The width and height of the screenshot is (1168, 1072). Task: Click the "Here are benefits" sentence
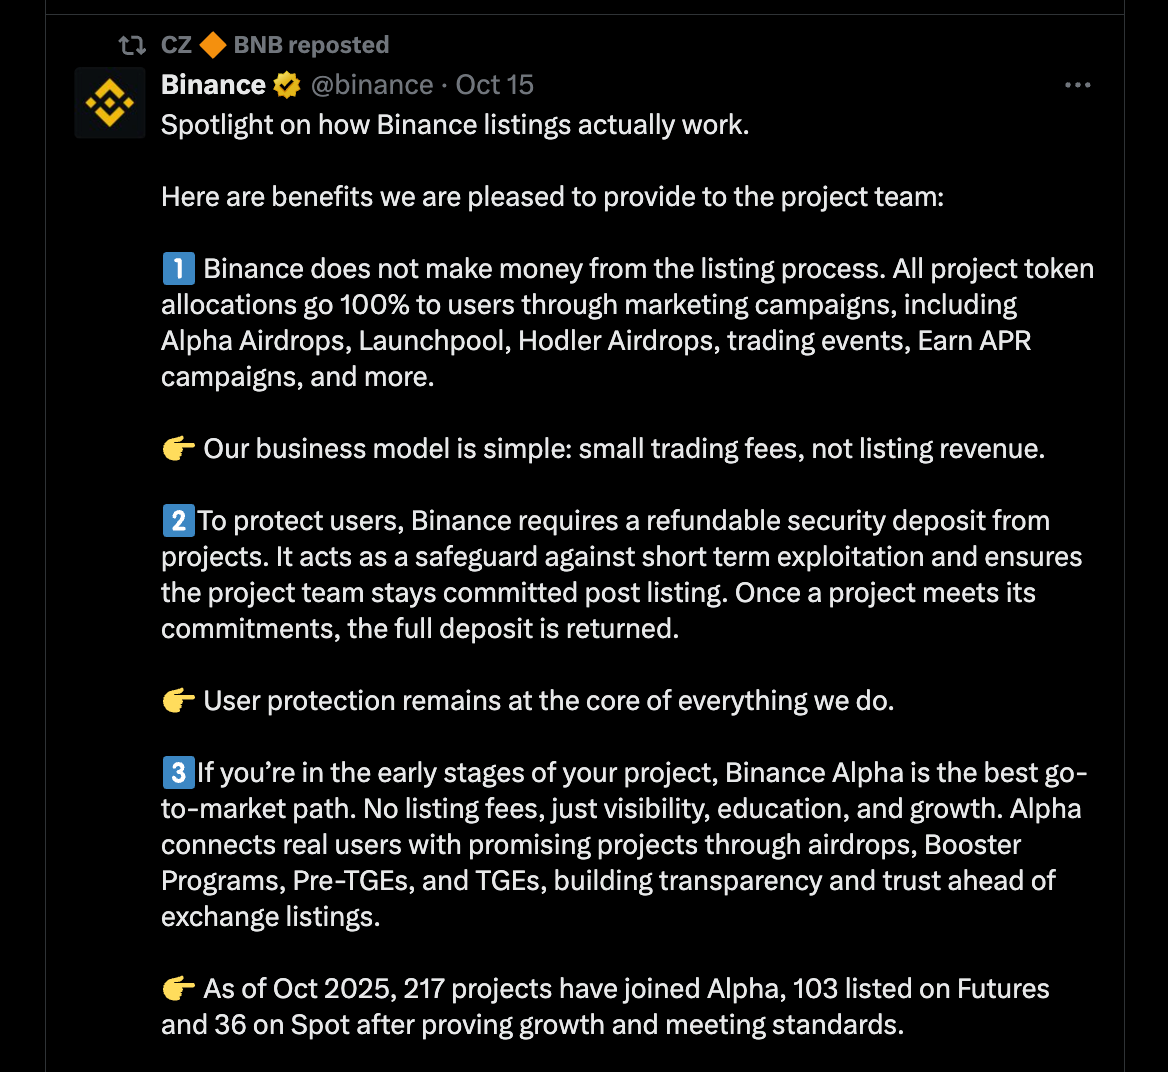click(x=552, y=197)
